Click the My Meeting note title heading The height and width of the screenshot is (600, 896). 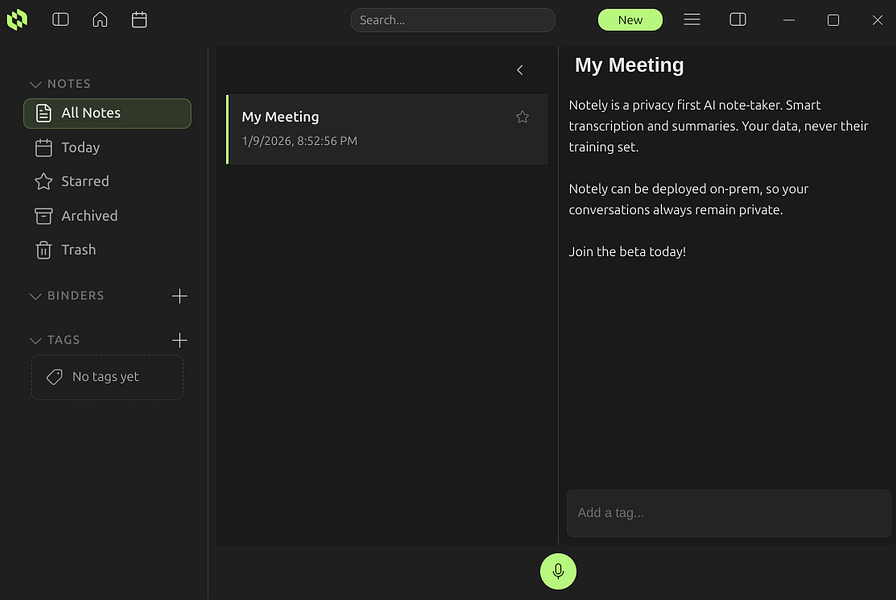pyautogui.click(x=629, y=65)
